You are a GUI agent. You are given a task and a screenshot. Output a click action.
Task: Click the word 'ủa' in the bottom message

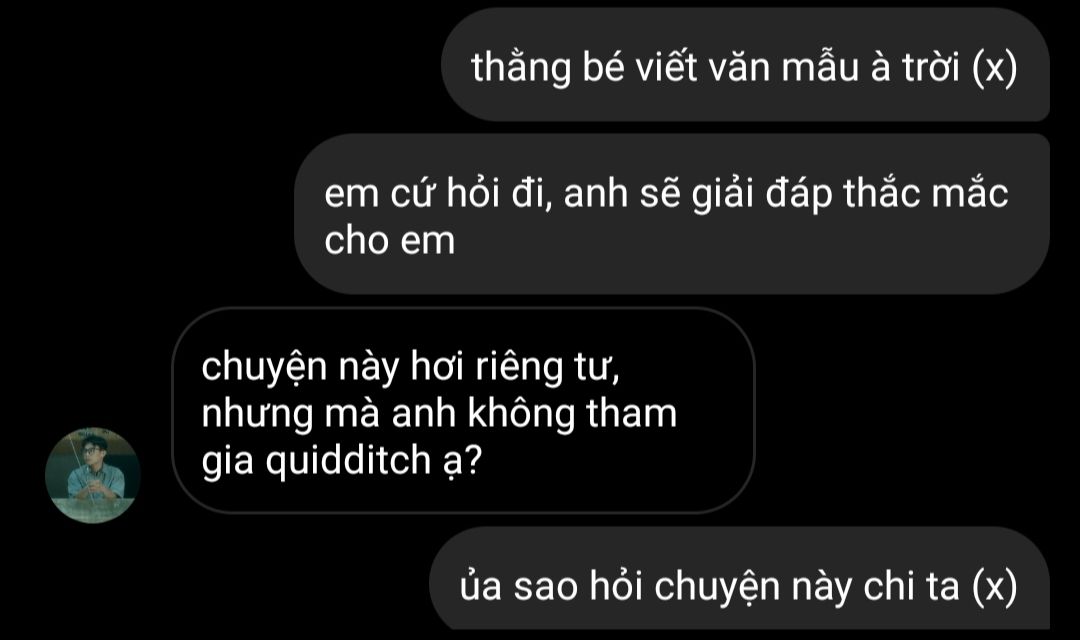[x=481, y=587]
